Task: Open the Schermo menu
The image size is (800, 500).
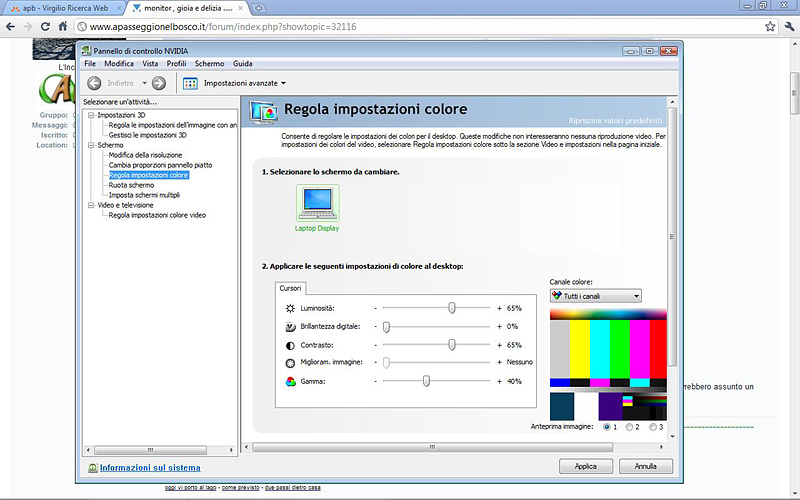Action: (210, 64)
